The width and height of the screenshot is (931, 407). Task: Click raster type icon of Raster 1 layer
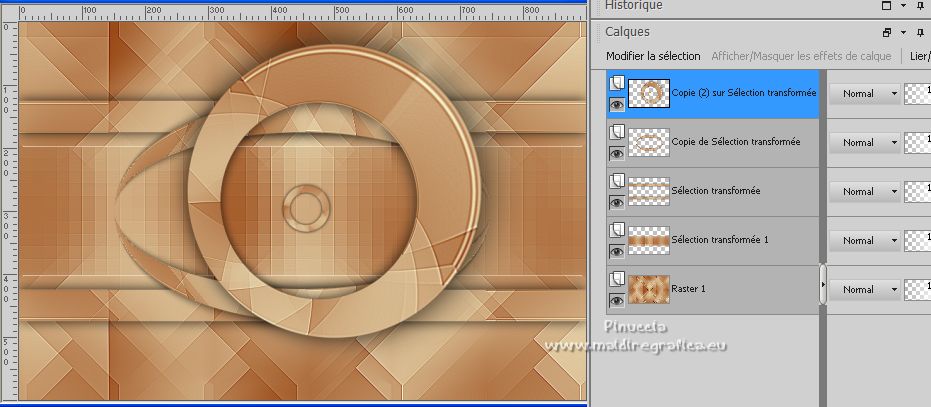(x=617, y=278)
